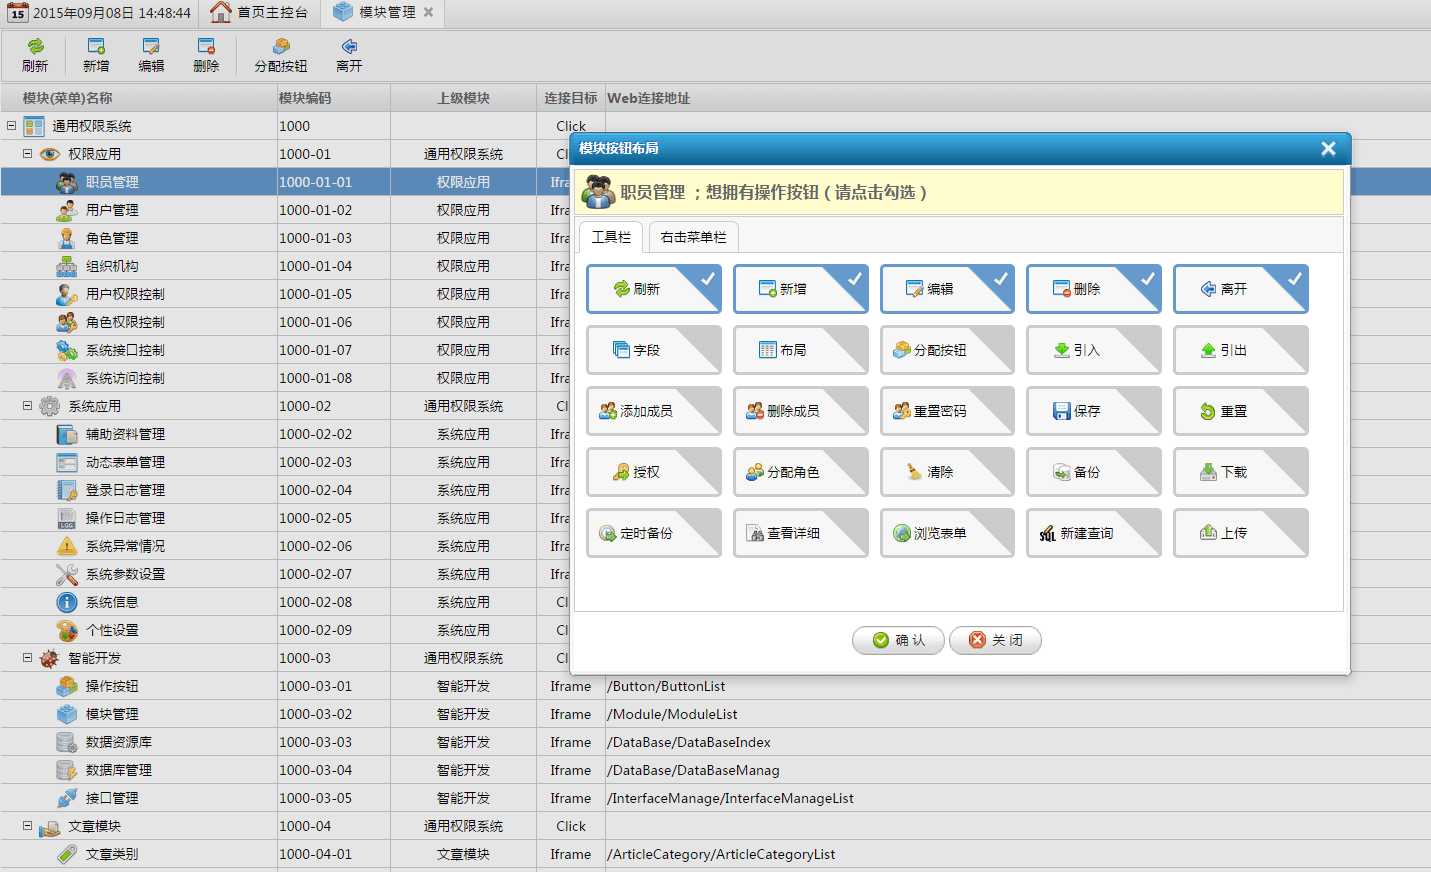Collapse the 通用权限系统 root node

[12, 126]
